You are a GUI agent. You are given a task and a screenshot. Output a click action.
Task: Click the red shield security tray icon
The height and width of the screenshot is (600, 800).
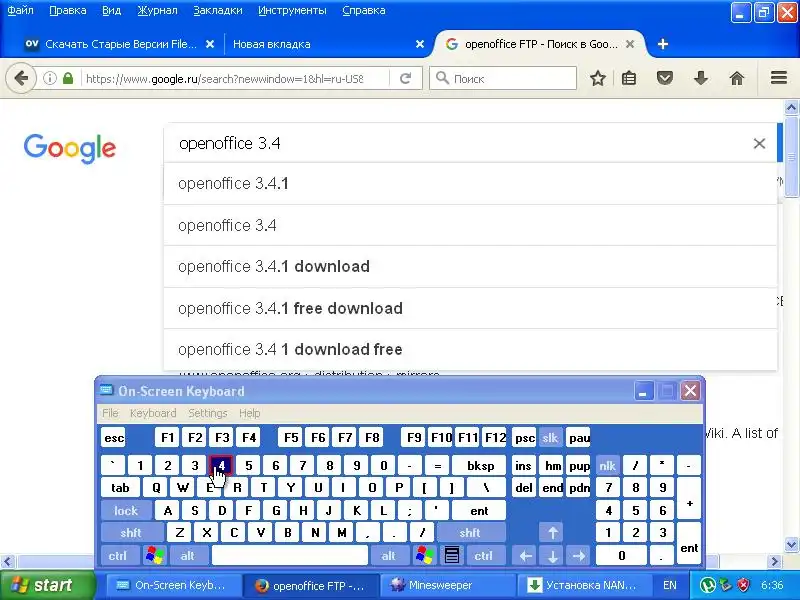pyautogui.click(x=743, y=585)
